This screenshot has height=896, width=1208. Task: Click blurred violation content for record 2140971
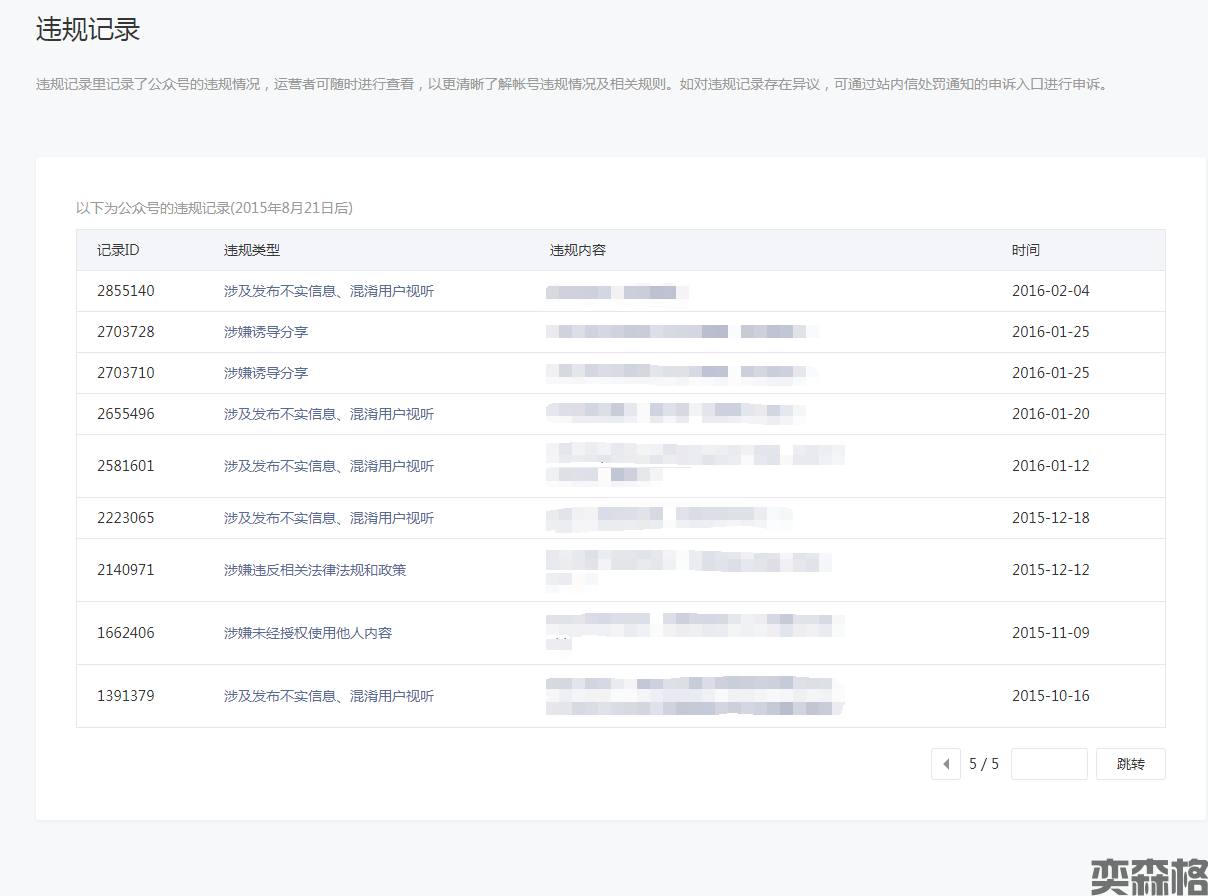click(688, 568)
